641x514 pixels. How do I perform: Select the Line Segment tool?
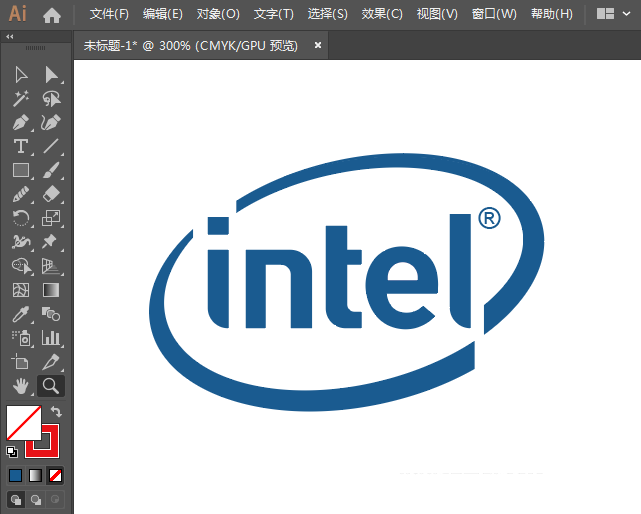click(x=52, y=146)
